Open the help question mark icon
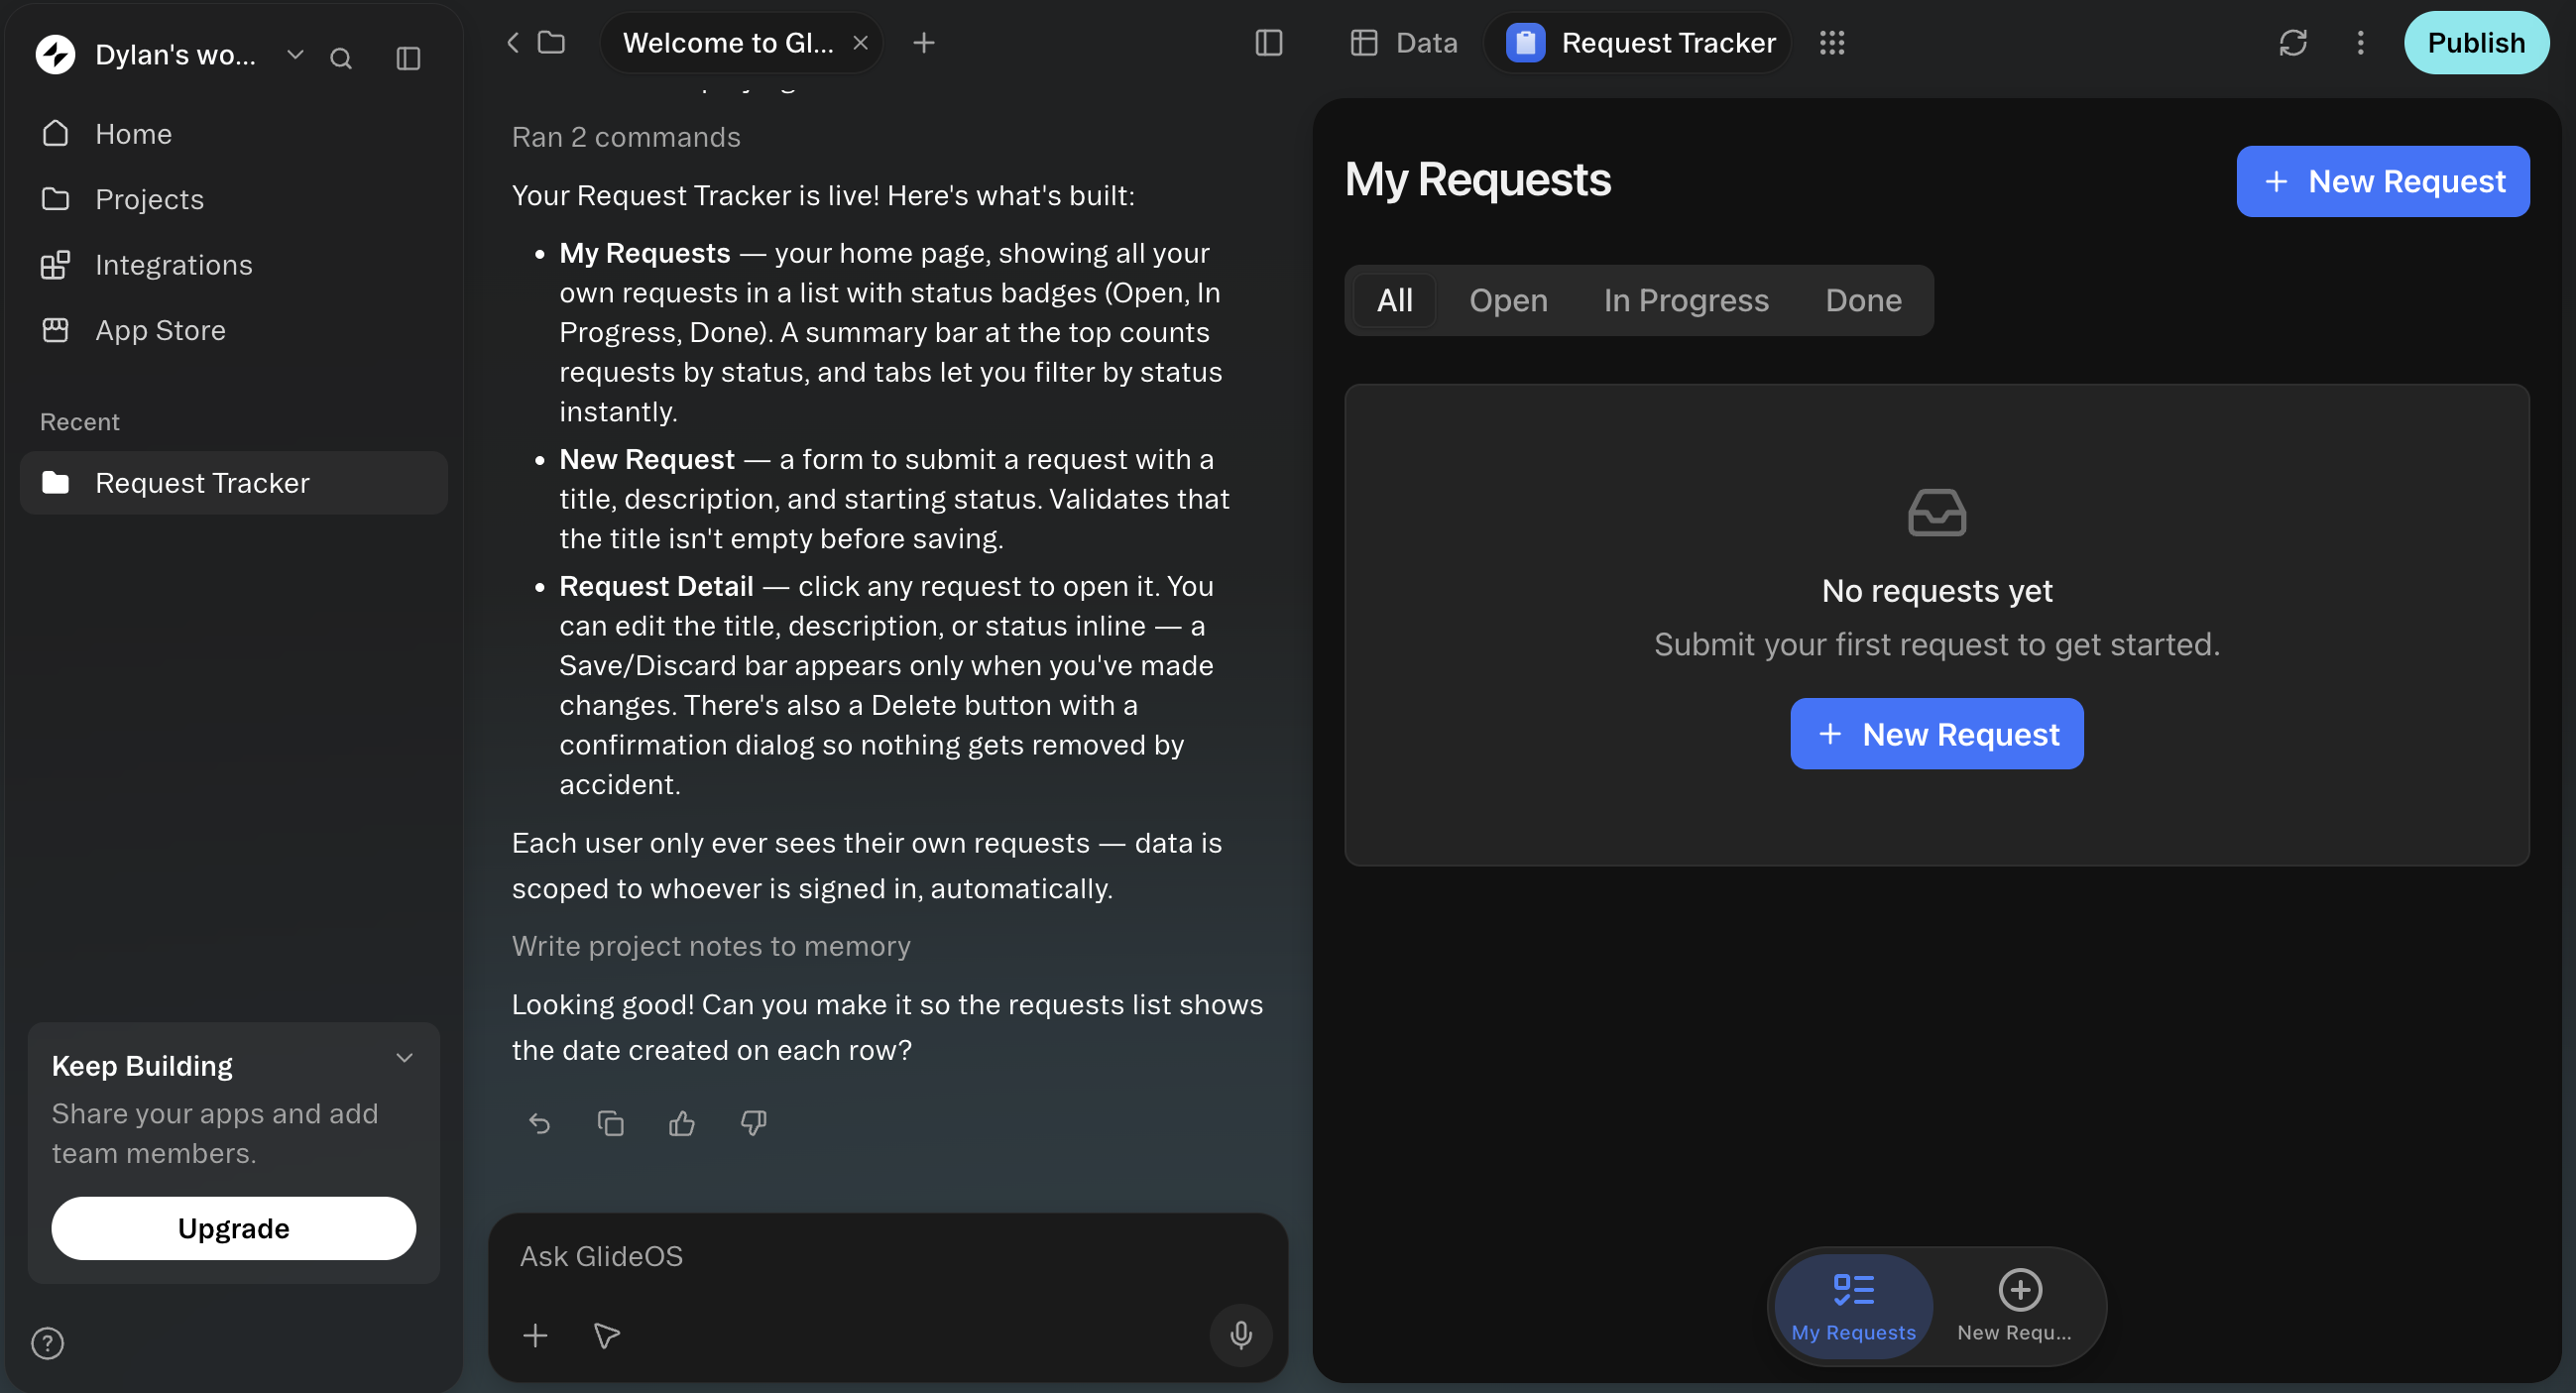 tap(47, 1343)
